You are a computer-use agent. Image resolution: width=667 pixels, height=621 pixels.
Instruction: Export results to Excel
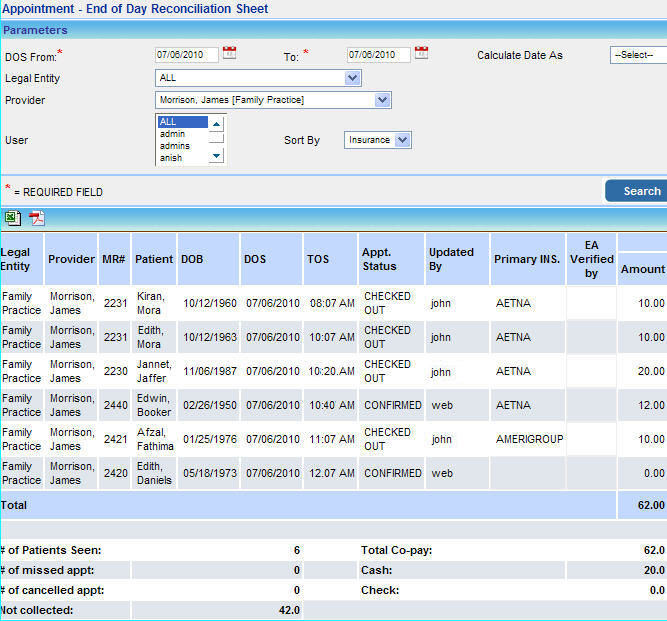[12, 218]
